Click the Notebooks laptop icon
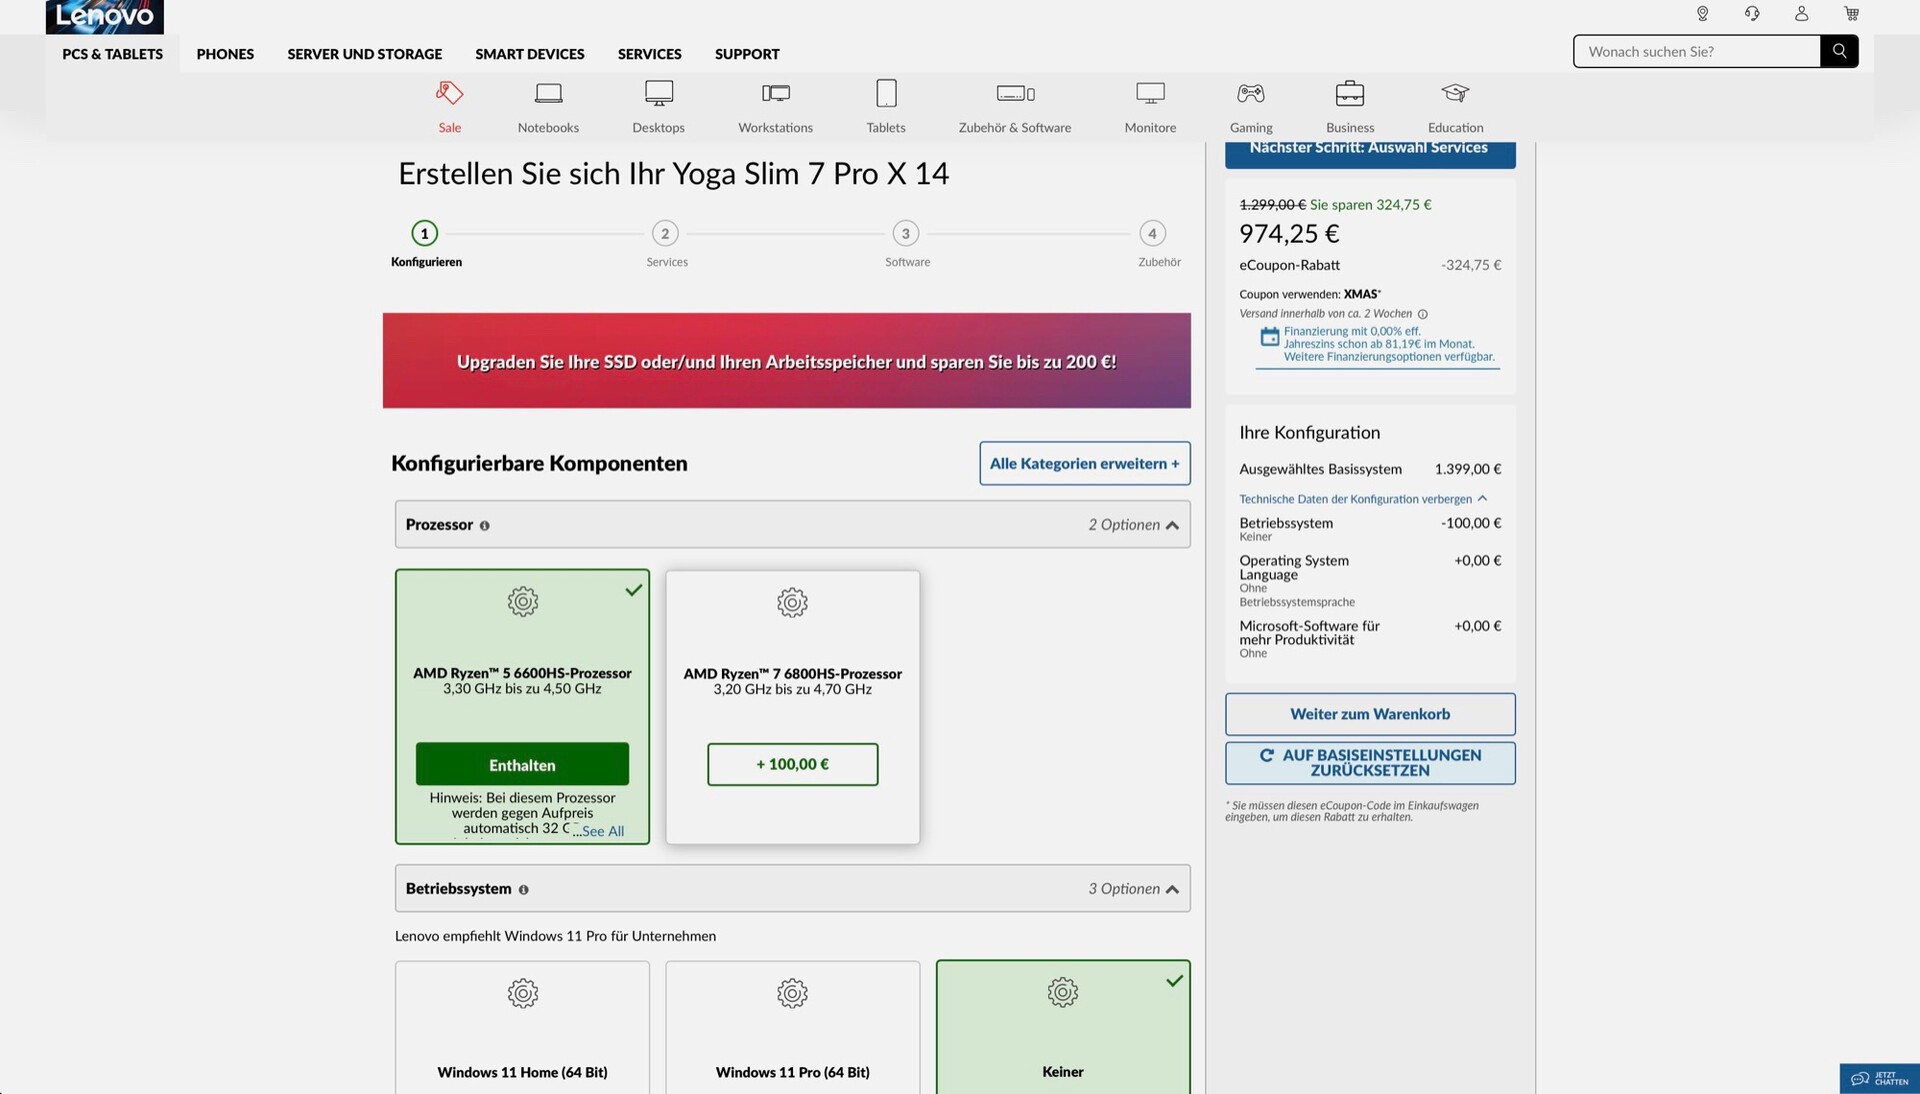This screenshot has height=1094, width=1920. (x=548, y=94)
